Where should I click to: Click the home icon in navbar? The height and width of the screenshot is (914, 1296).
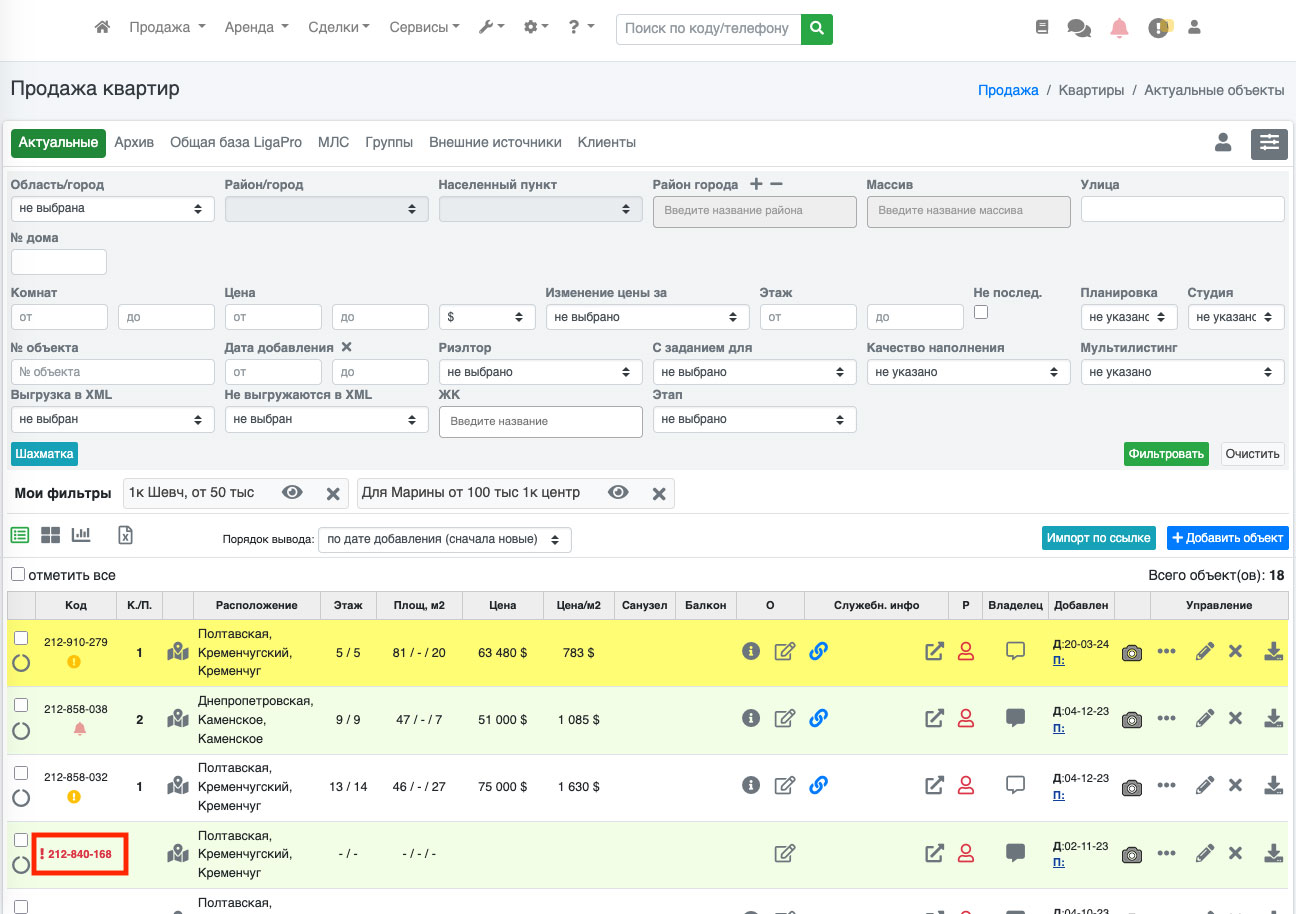pos(102,28)
